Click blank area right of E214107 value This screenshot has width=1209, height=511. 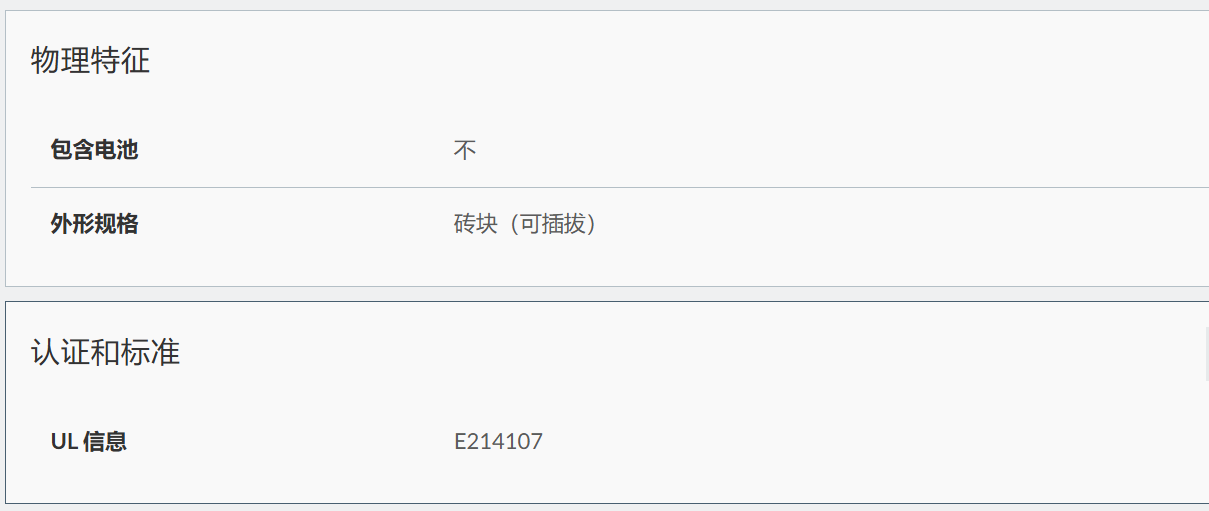(870, 441)
